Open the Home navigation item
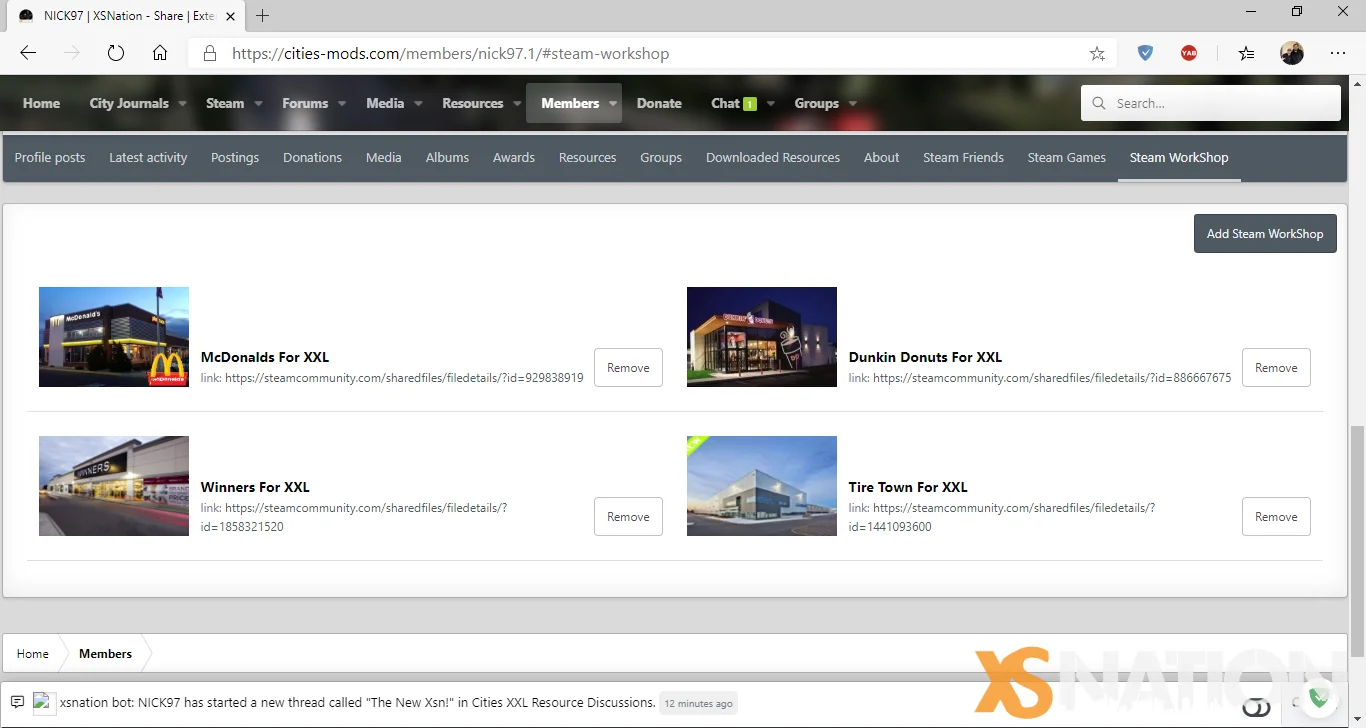 click(41, 103)
